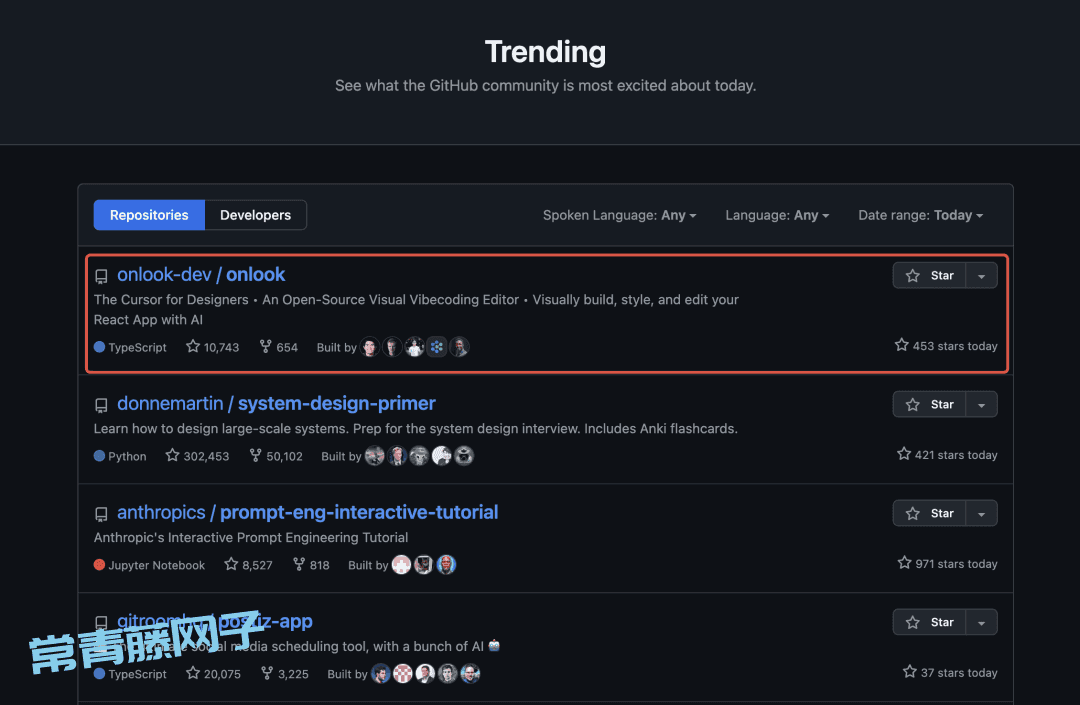Open the Spoken Language filter dropdown
Viewport: 1080px width, 705px height.
[x=619, y=215]
